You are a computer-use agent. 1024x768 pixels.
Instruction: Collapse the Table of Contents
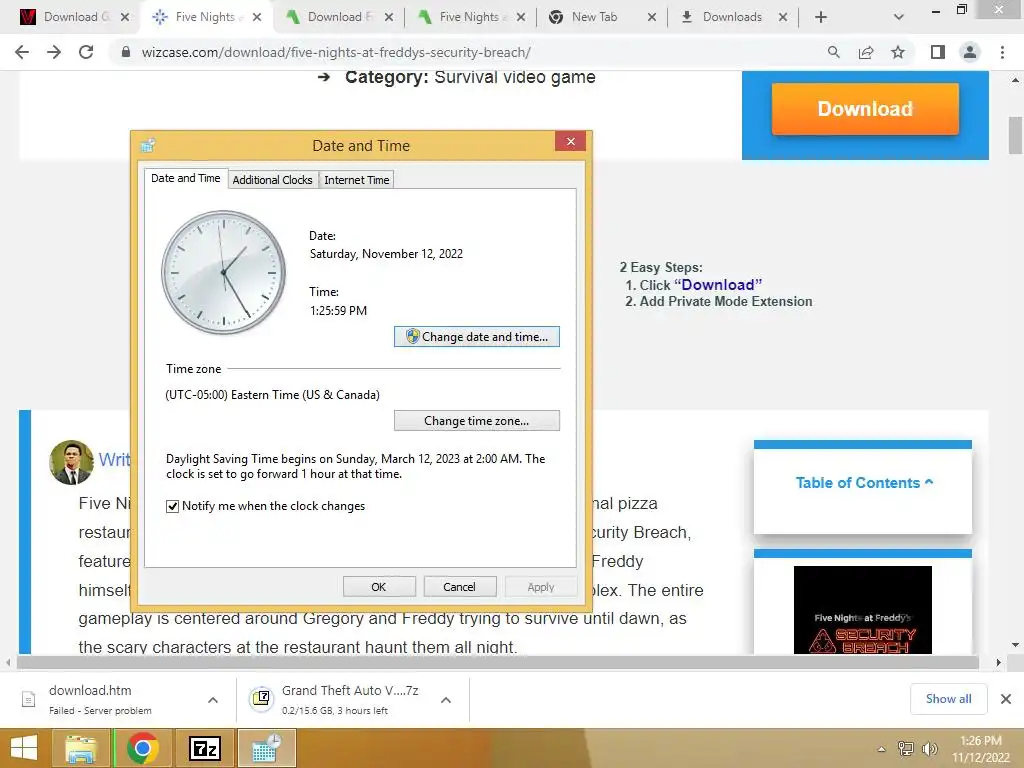[x=864, y=483]
